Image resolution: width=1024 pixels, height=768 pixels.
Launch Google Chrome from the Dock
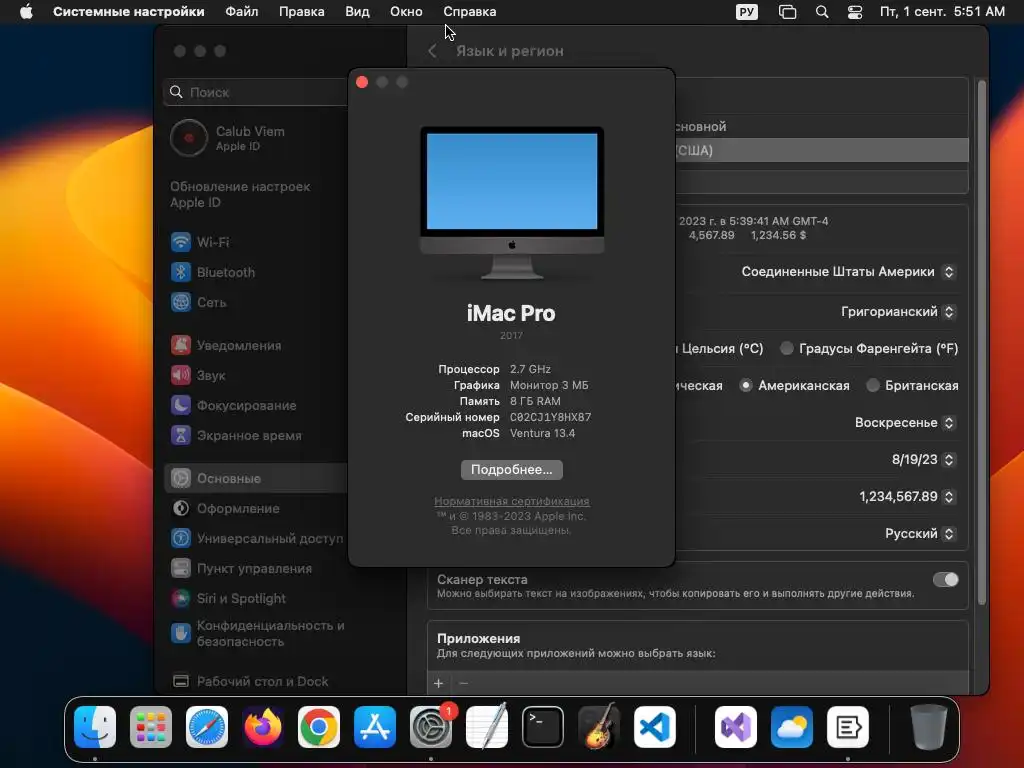click(319, 727)
